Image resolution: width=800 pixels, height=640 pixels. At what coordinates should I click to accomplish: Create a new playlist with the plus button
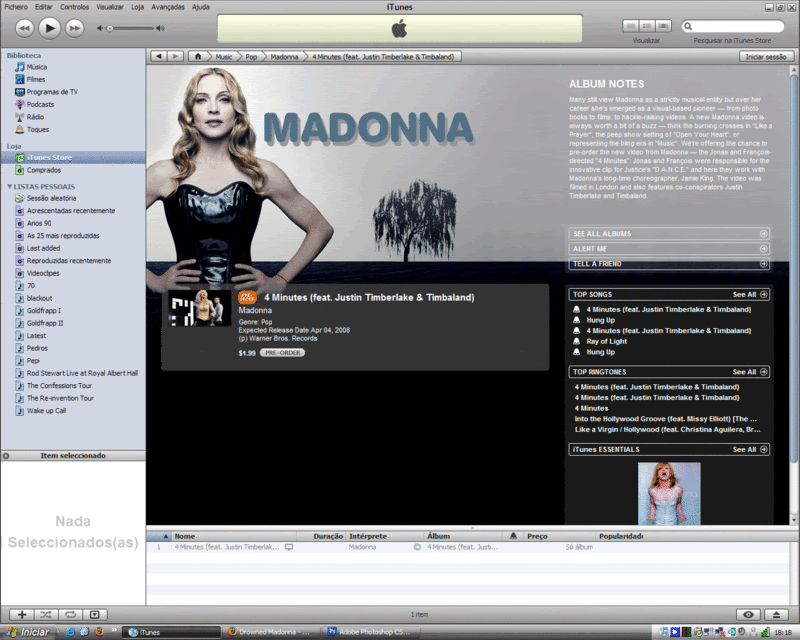[x=21, y=614]
